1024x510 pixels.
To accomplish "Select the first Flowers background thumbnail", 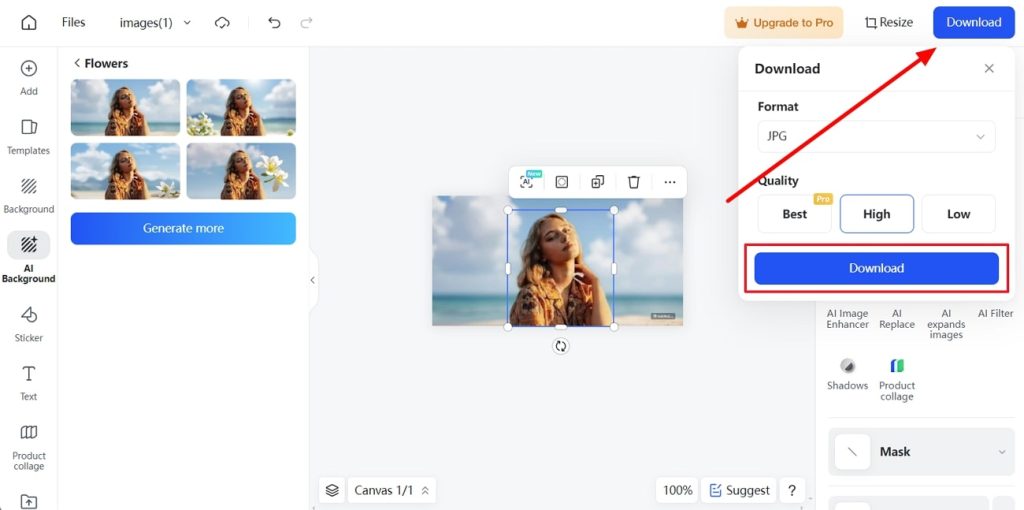I will click(x=125, y=107).
